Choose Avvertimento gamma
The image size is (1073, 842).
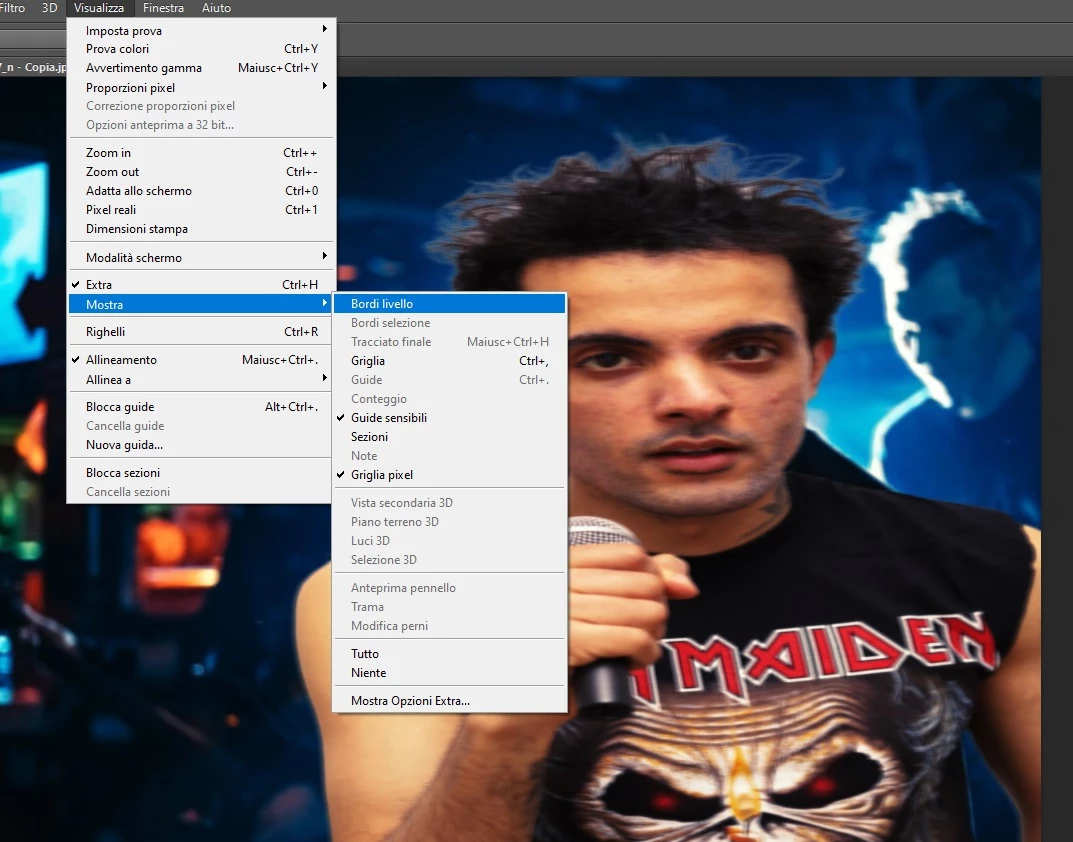click(x=202, y=68)
